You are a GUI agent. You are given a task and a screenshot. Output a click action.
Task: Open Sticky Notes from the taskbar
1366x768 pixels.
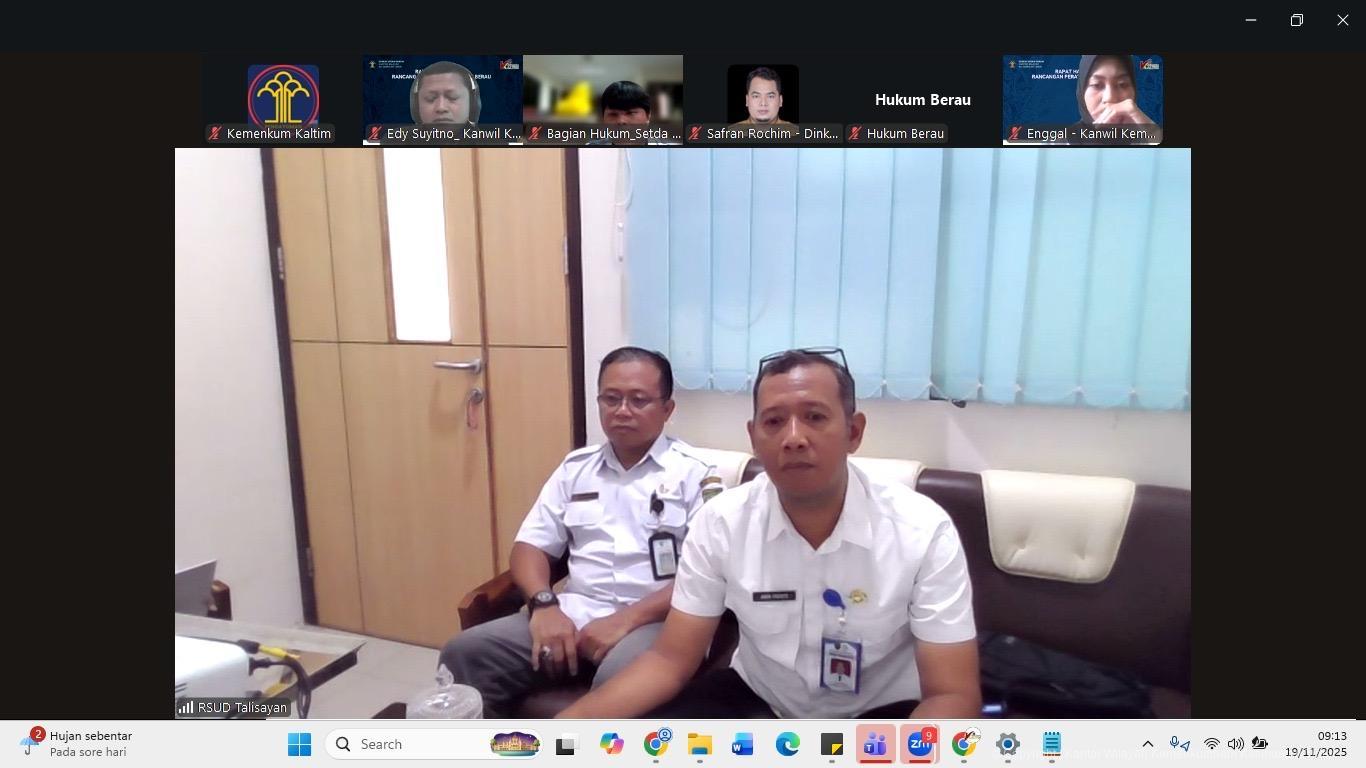pos(831,744)
